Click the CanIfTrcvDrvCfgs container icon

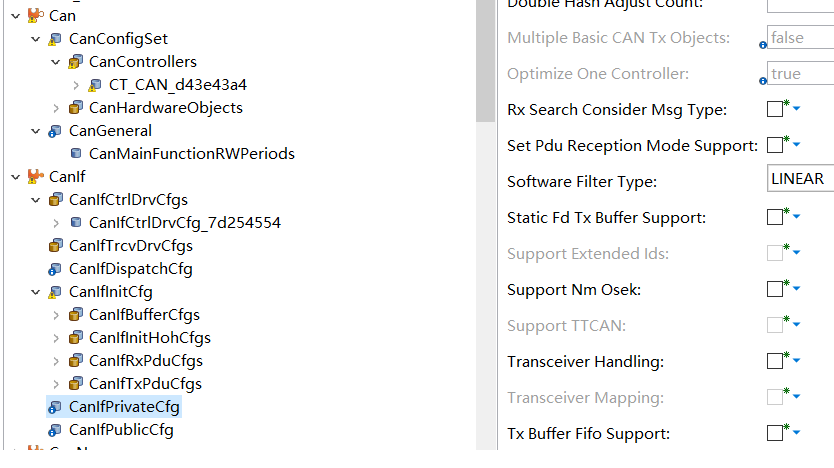tap(55, 246)
